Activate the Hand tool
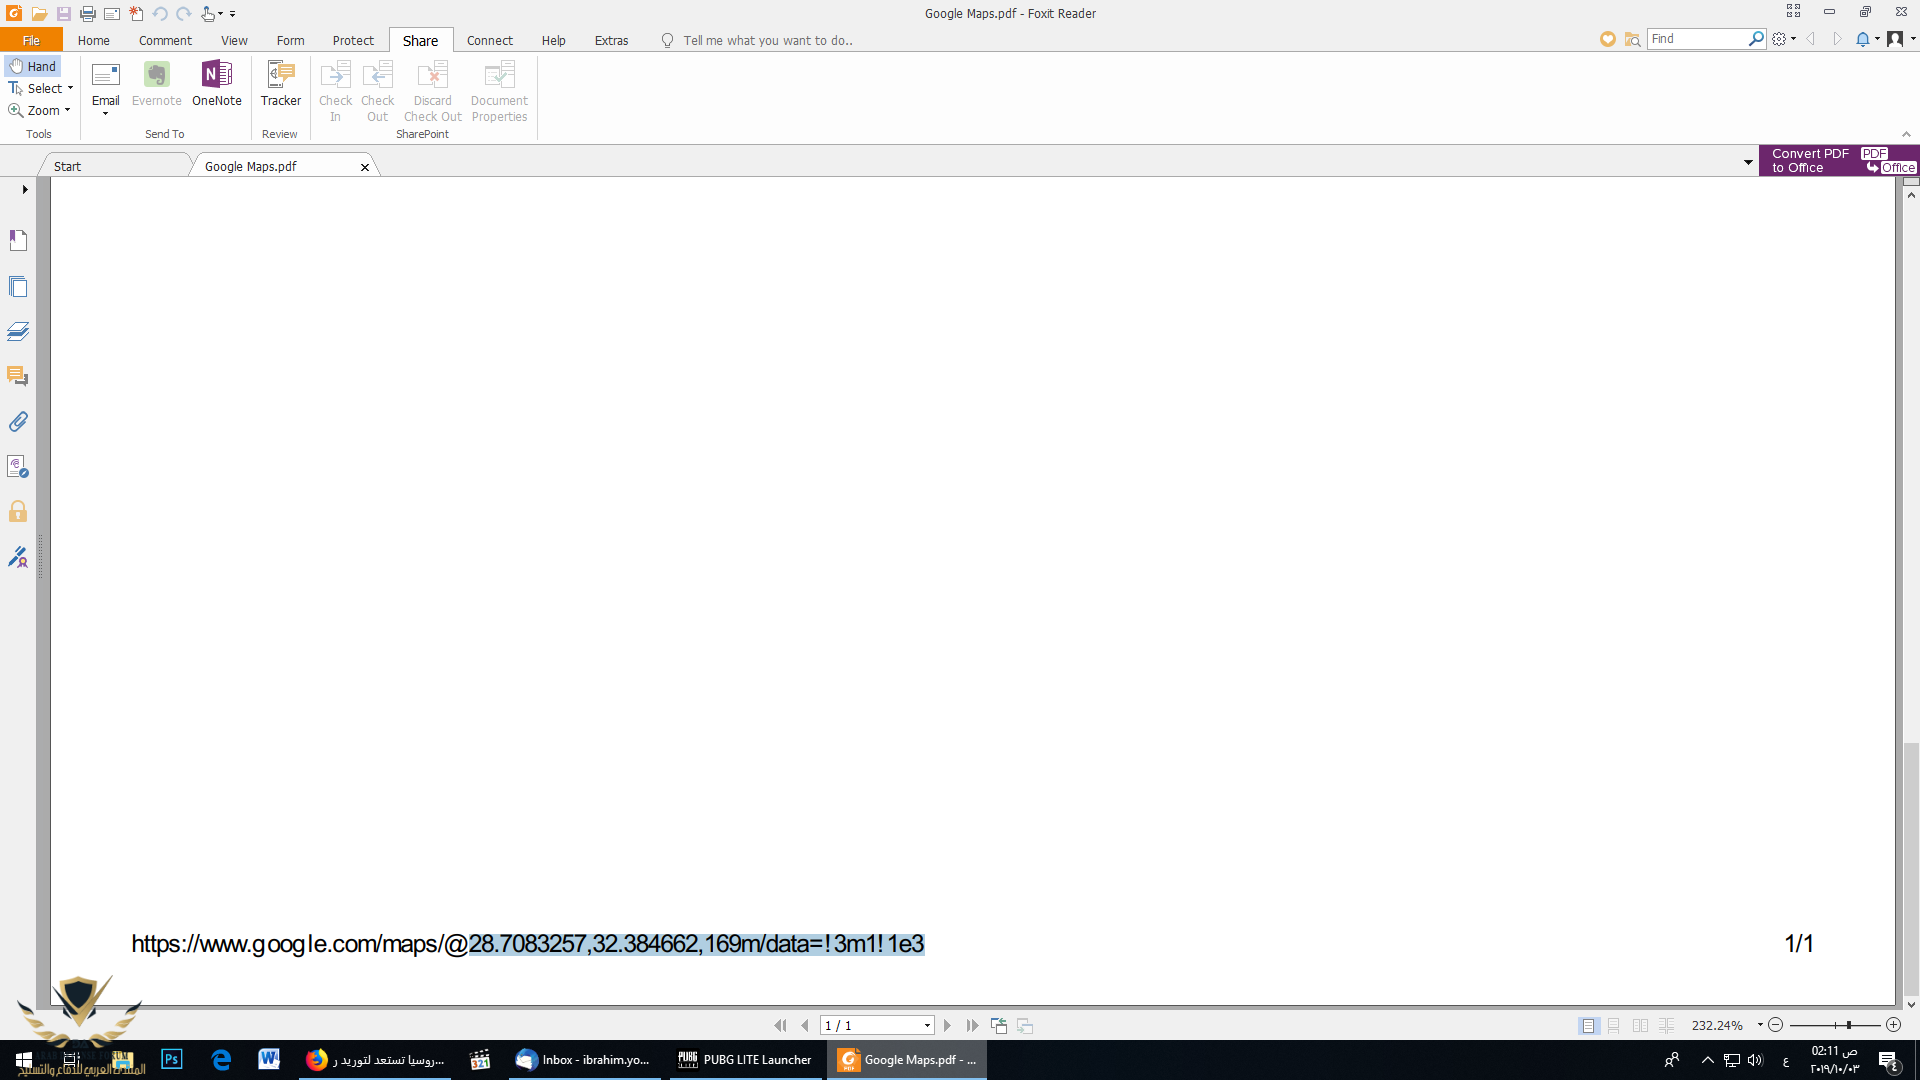 pyautogui.click(x=33, y=66)
